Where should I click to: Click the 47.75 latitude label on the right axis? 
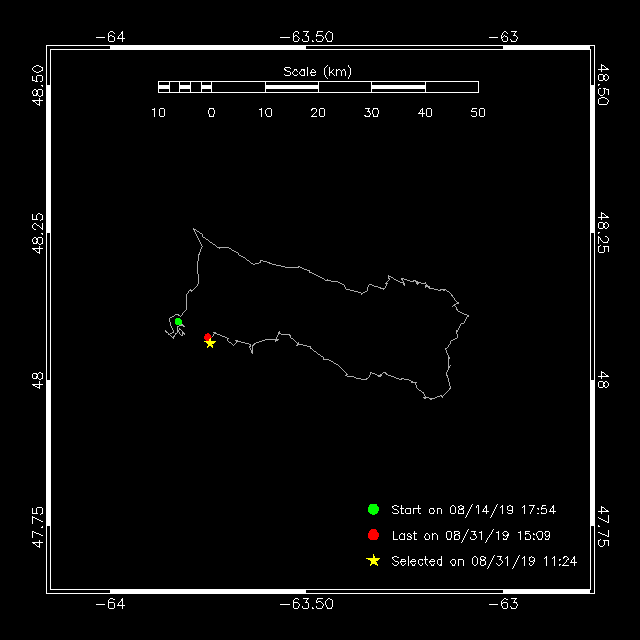tap(603, 526)
